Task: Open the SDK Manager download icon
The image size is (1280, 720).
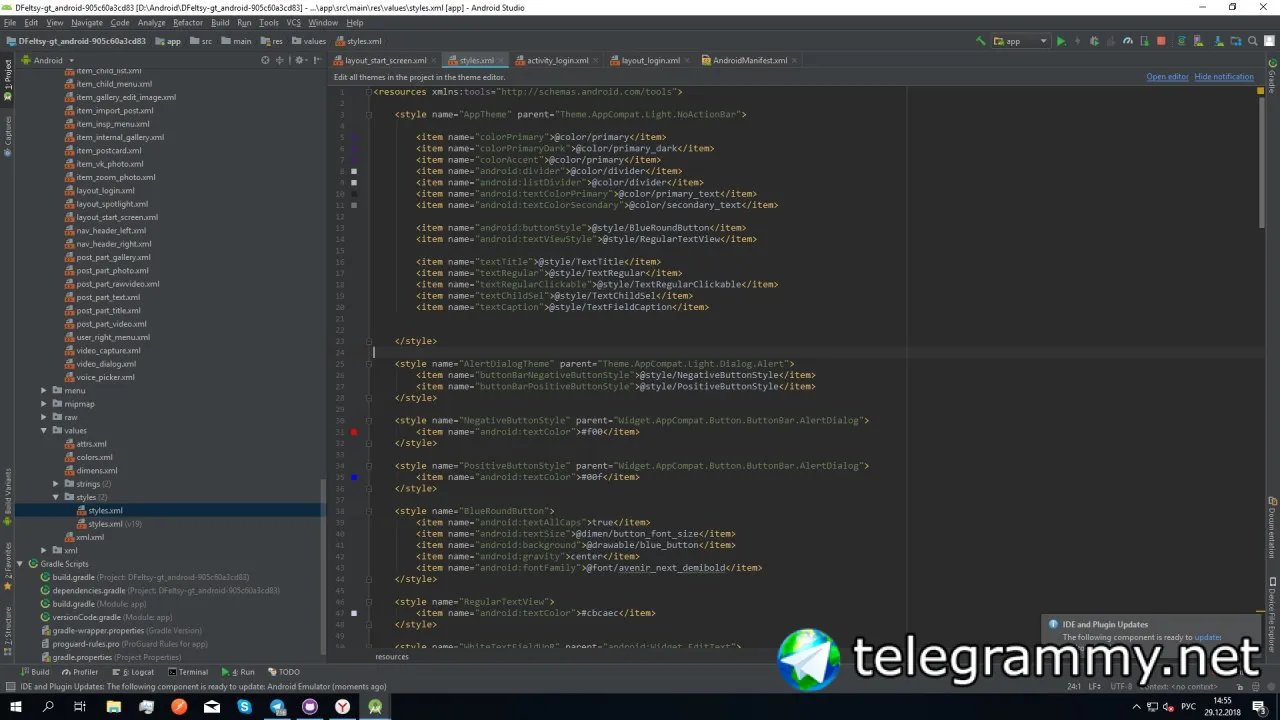Action: pyautogui.click(x=1219, y=41)
